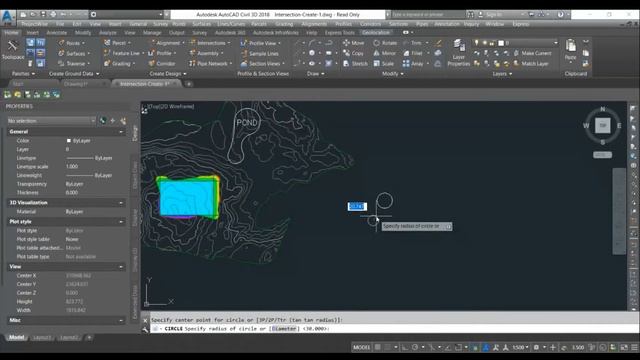
Task: Open the Intersections dropdown
Action: coord(210,43)
